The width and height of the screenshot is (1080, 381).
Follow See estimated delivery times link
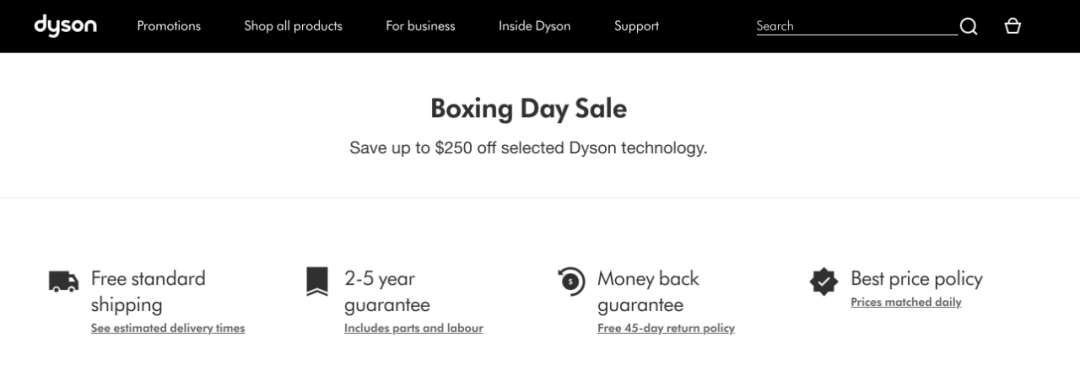pos(168,328)
